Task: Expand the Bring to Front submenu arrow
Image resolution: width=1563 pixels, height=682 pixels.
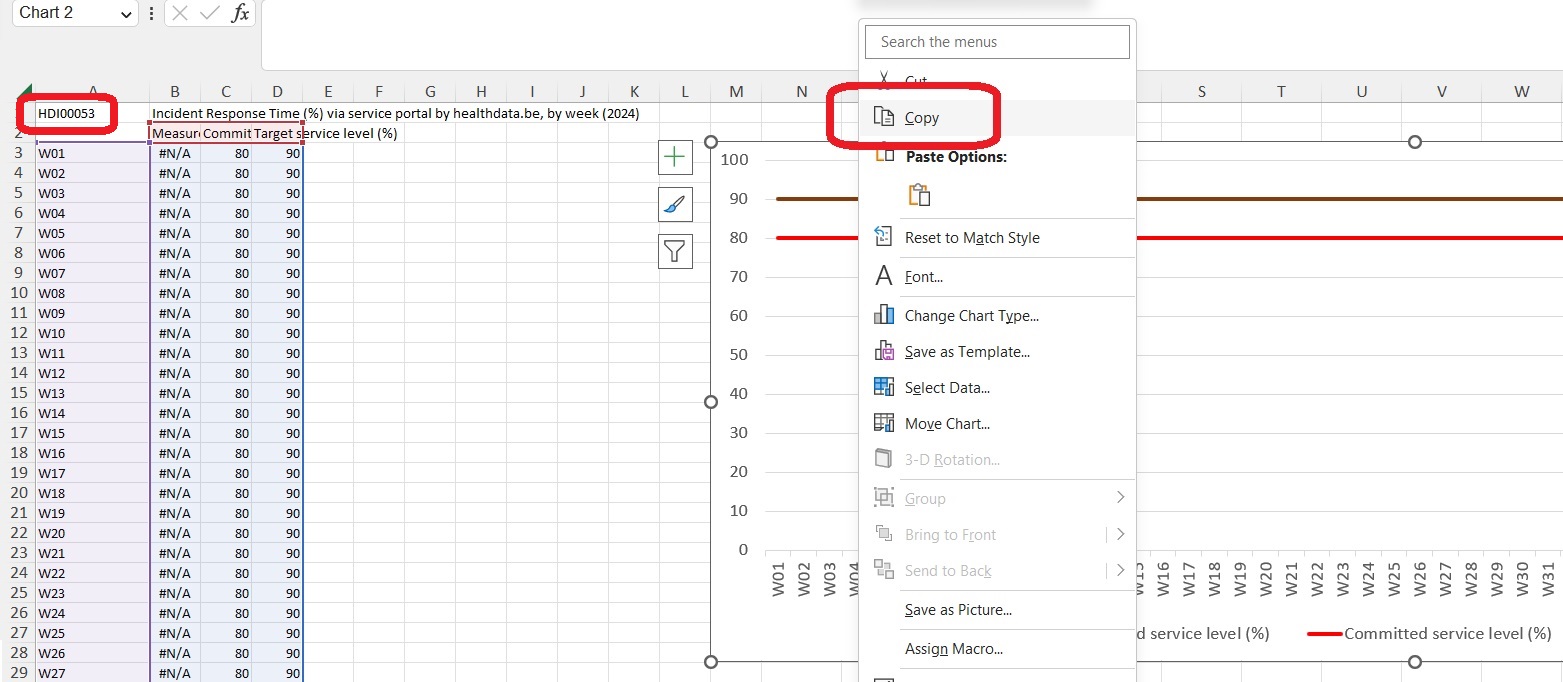Action: (x=1120, y=534)
